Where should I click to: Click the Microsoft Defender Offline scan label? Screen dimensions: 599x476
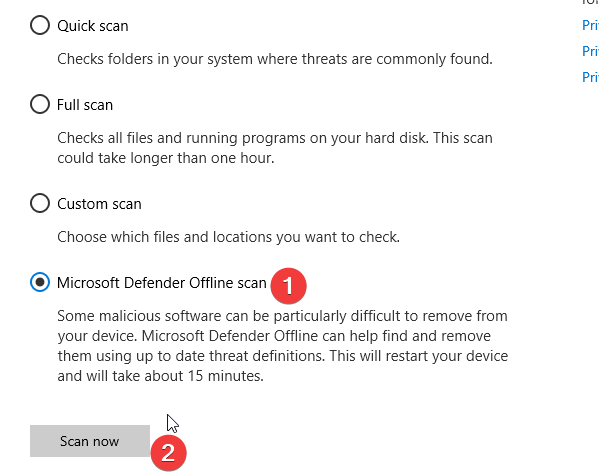pos(162,283)
